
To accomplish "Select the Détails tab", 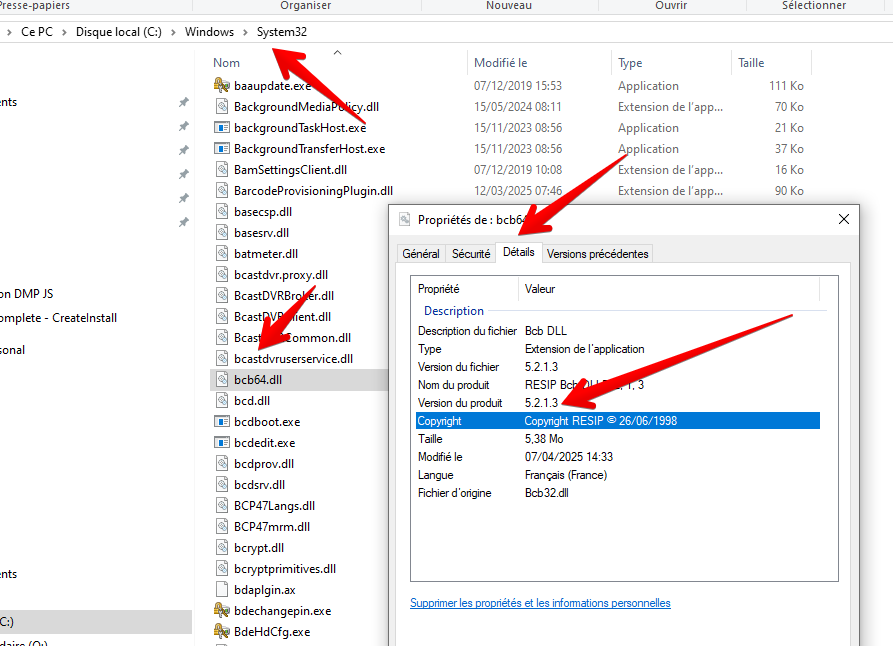I will click(x=519, y=252).
